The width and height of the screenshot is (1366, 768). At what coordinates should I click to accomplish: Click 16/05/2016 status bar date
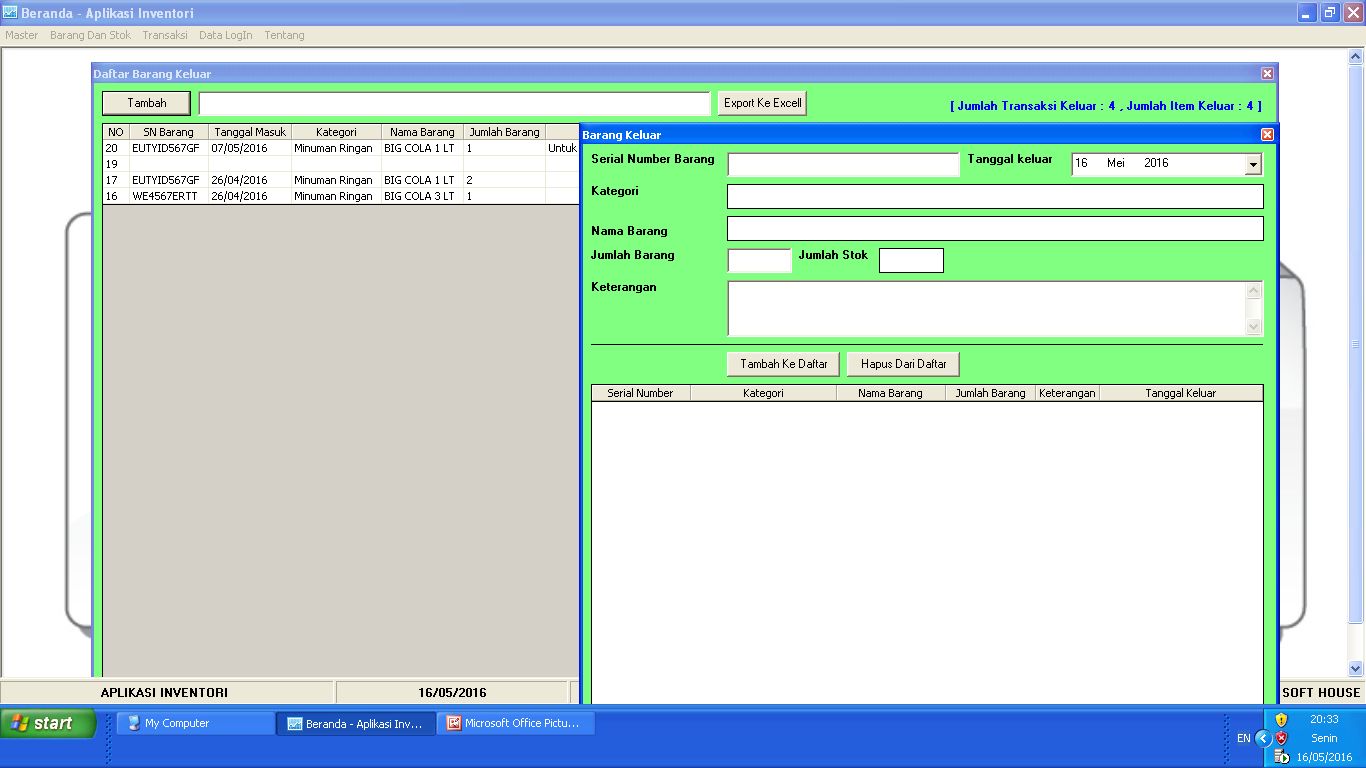pos(452,692)
